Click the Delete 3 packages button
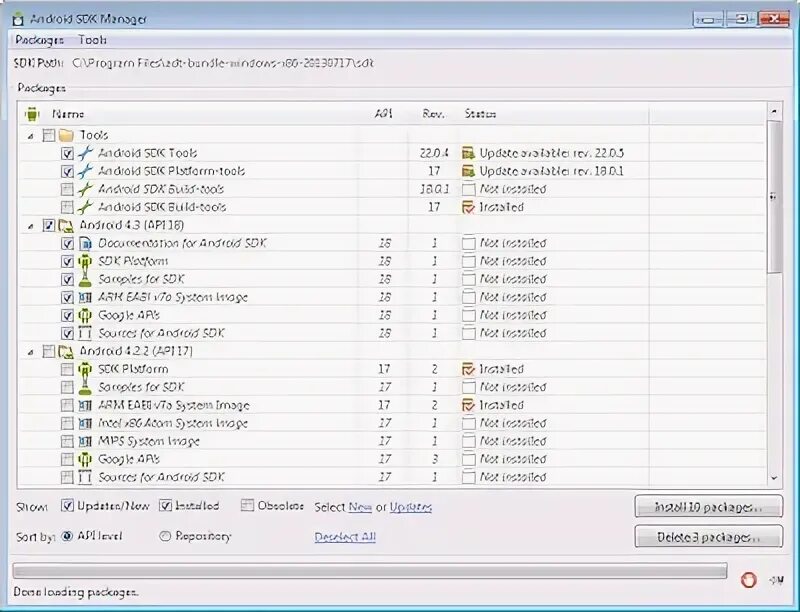 tap(709, 537)
